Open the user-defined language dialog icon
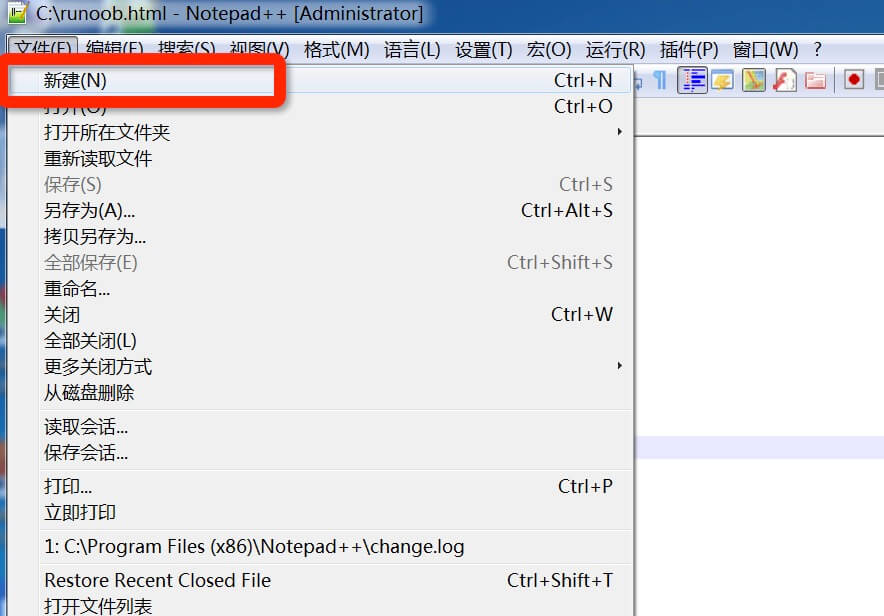This screenshot has width=884, height=616. point(722,81)
